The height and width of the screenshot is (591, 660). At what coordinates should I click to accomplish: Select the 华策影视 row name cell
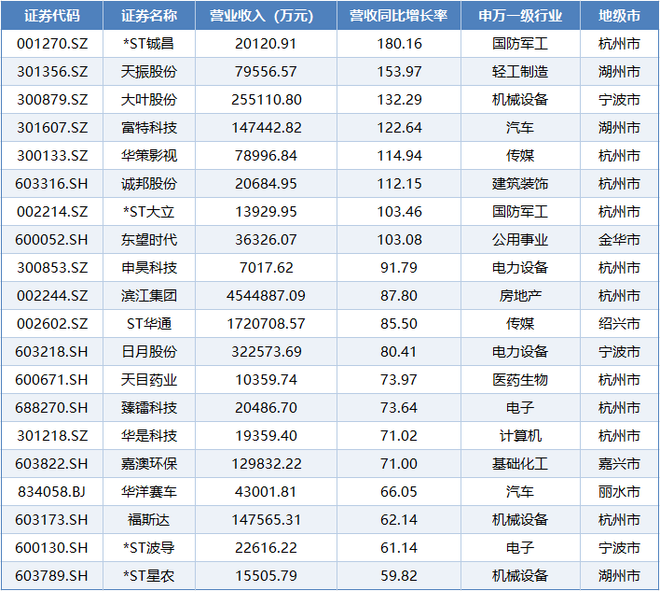[x=148, y=156]
